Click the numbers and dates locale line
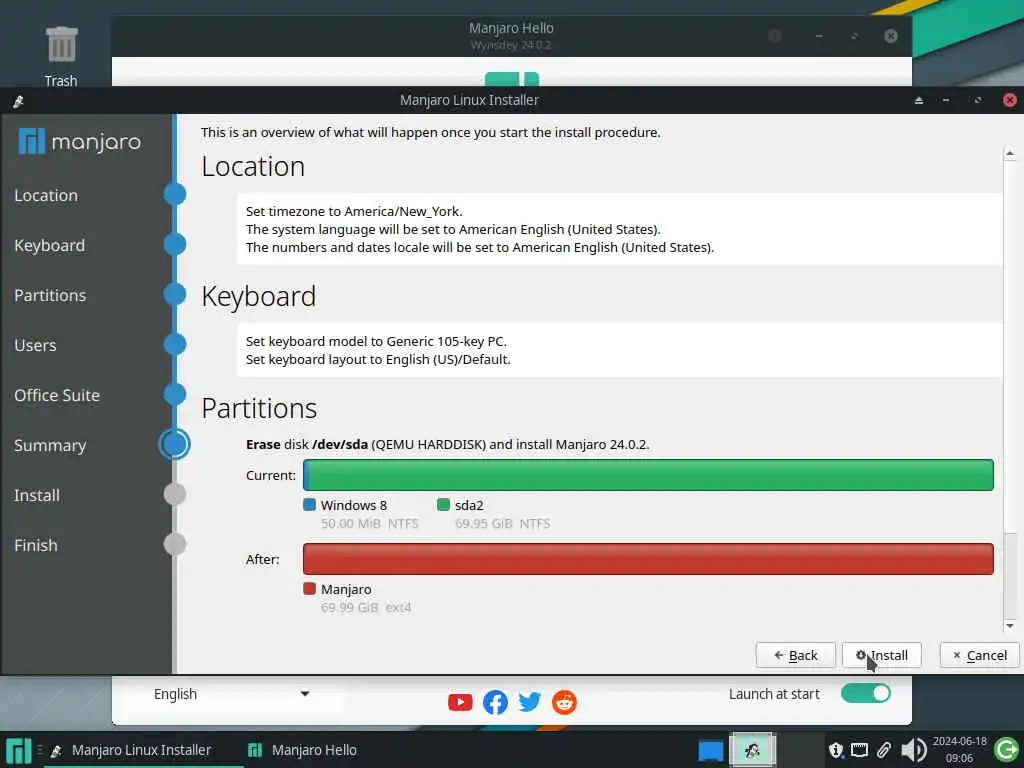Screen dimensions: 1024x768 [480, 248]
